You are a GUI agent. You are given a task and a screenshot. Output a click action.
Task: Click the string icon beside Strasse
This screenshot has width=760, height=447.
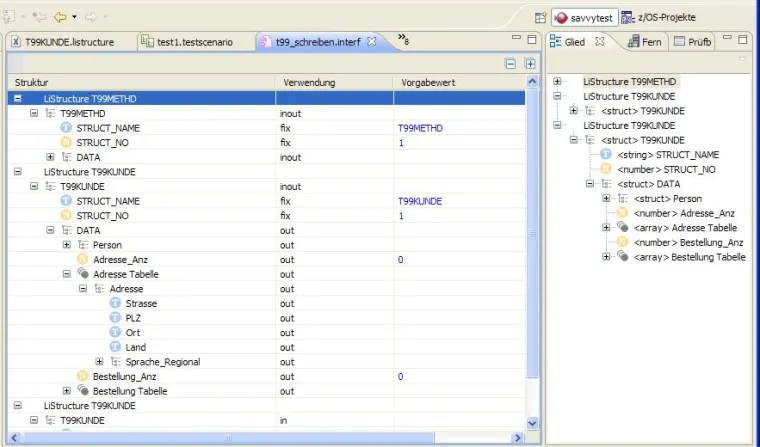[x=115, y=303]
